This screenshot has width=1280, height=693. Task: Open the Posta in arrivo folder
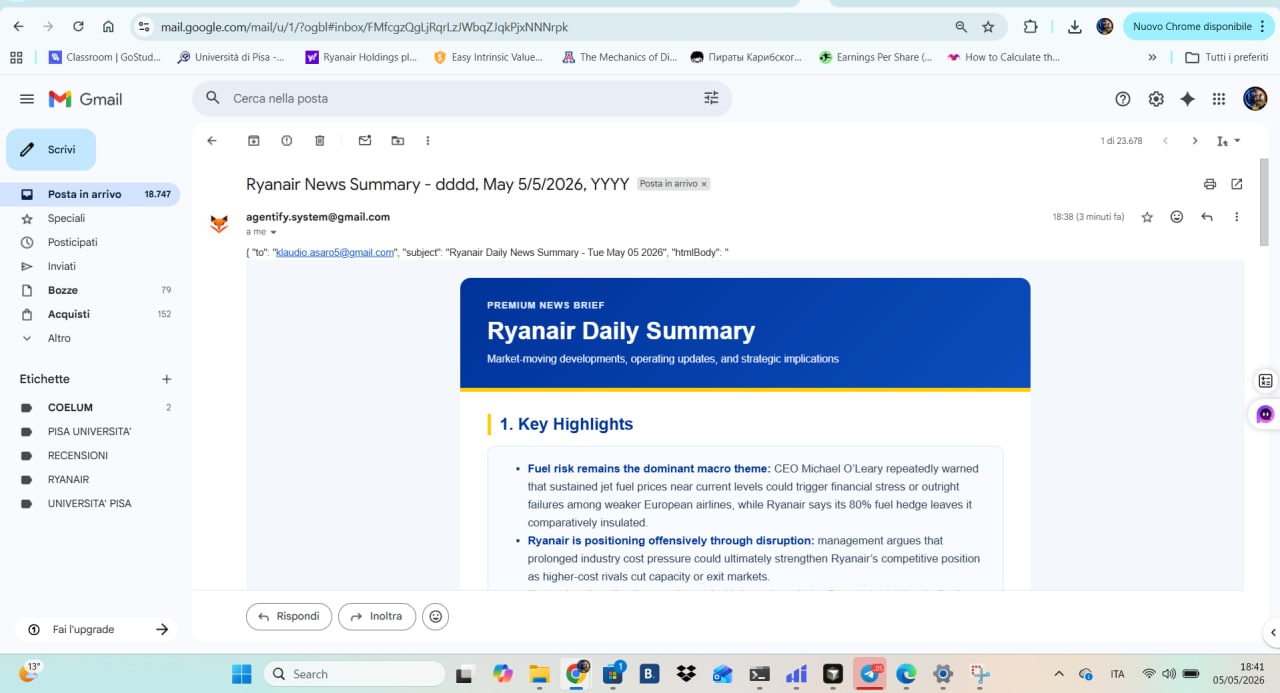90,194
